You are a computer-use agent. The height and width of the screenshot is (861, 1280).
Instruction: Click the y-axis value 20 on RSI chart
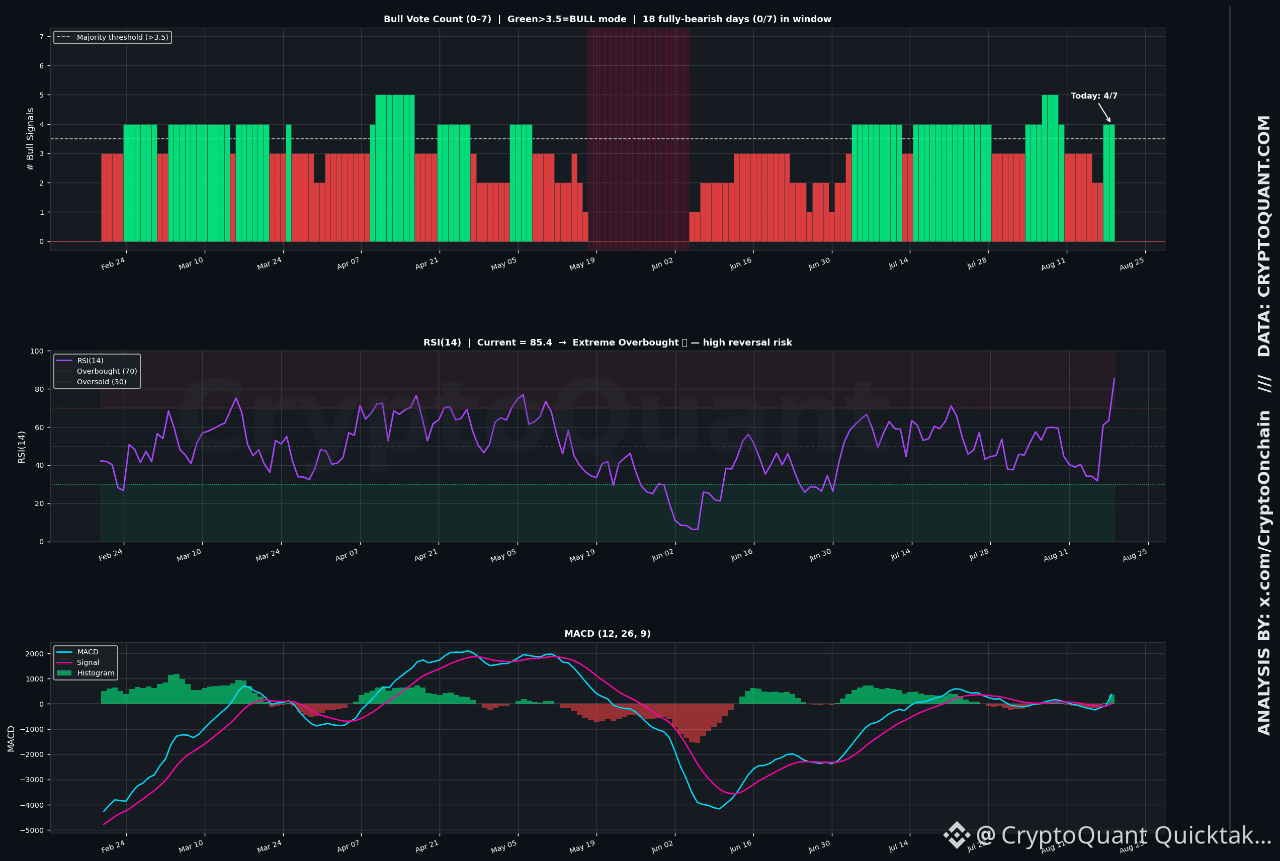[x=41, y=503]
